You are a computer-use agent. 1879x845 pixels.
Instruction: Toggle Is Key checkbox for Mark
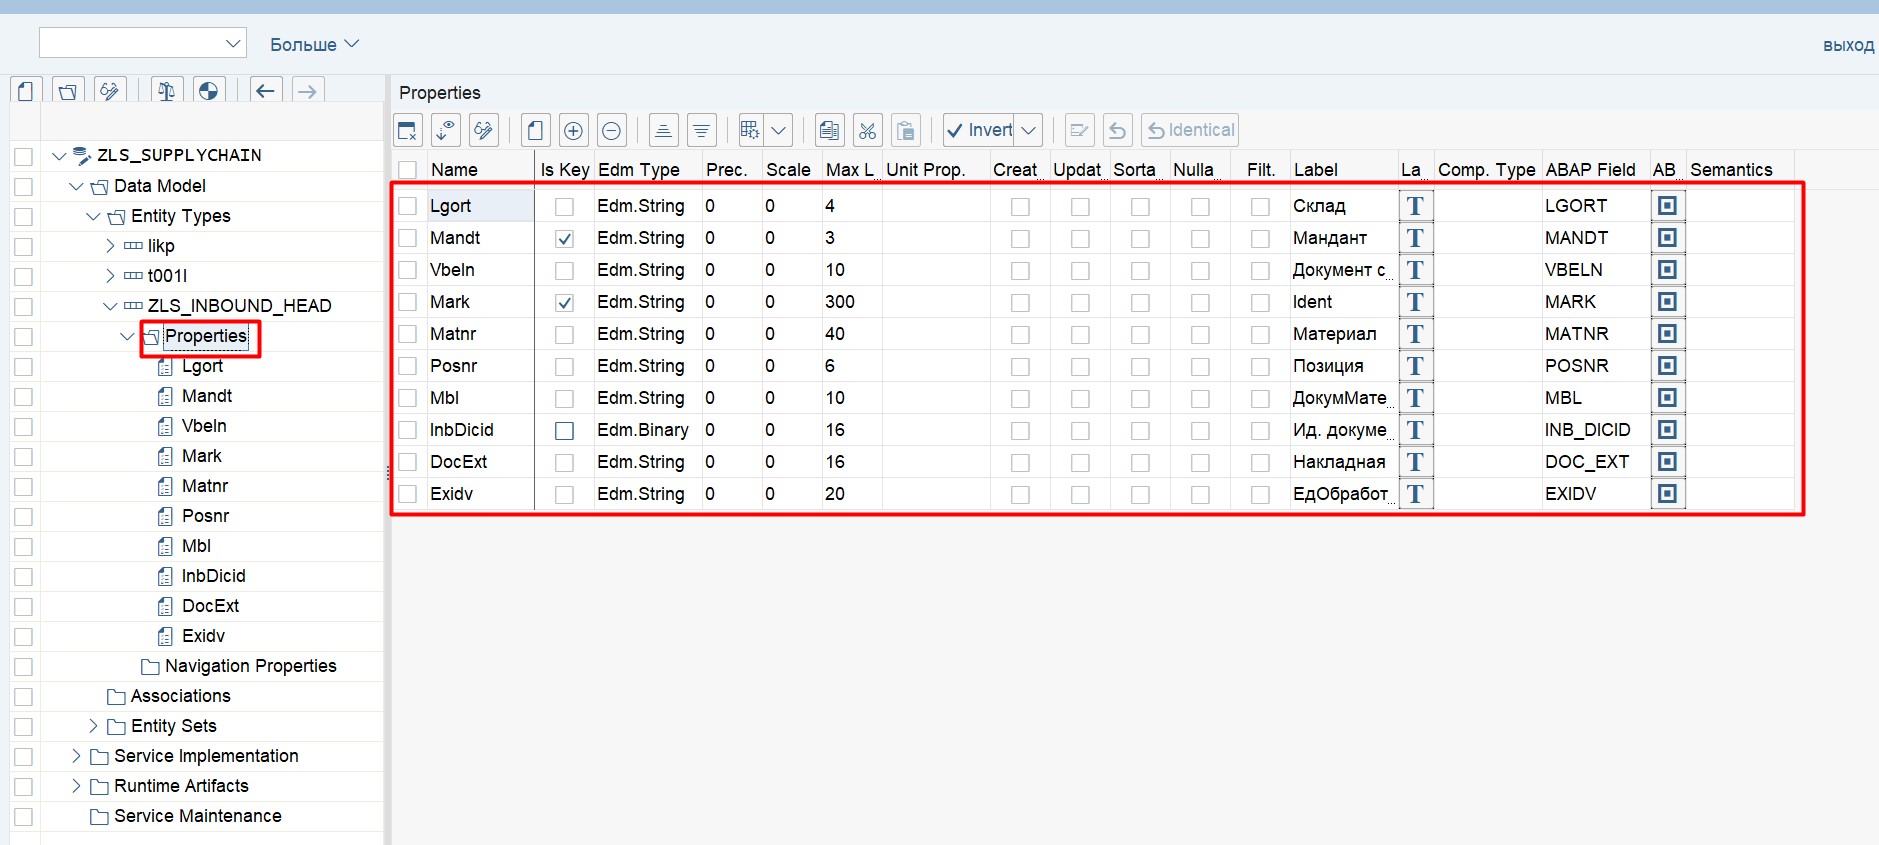click(x=565, y=303)
